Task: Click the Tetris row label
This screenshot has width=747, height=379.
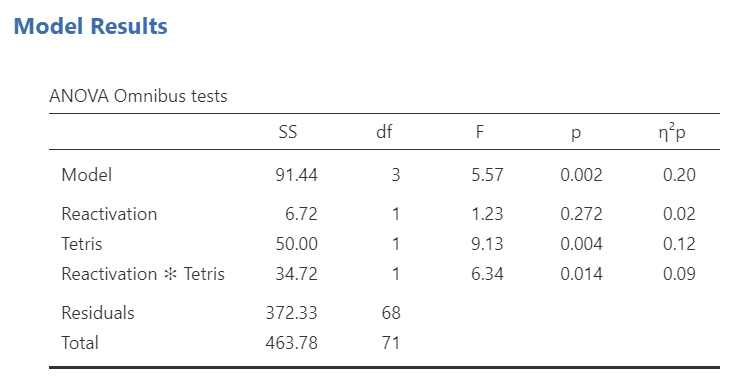Action: (x=81, y=244)
